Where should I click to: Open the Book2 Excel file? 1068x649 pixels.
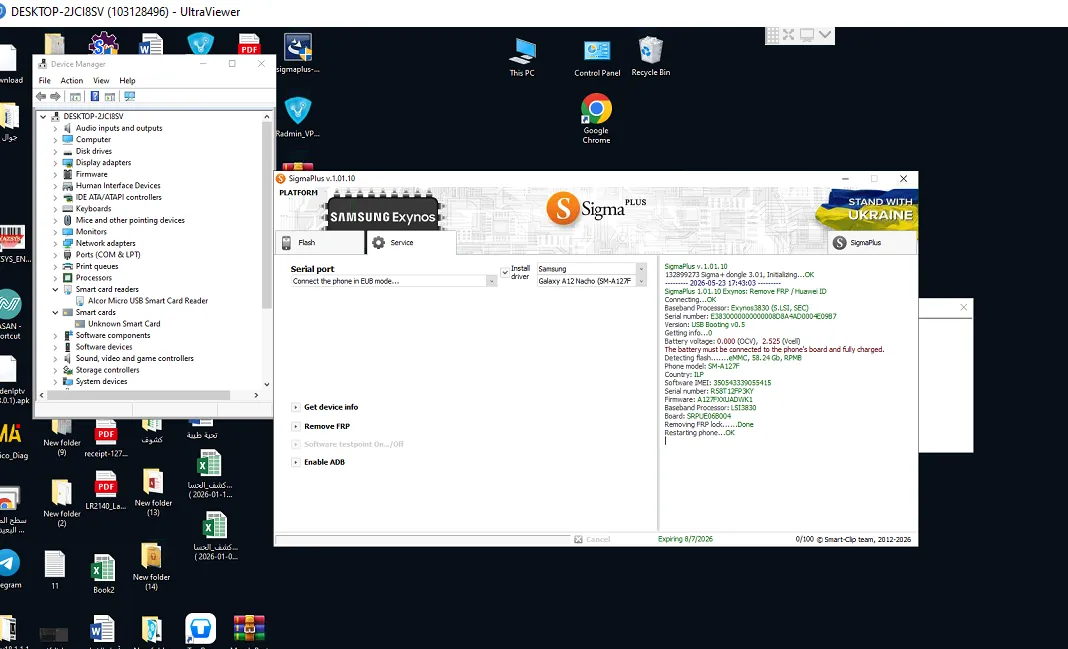coord(104,574)
